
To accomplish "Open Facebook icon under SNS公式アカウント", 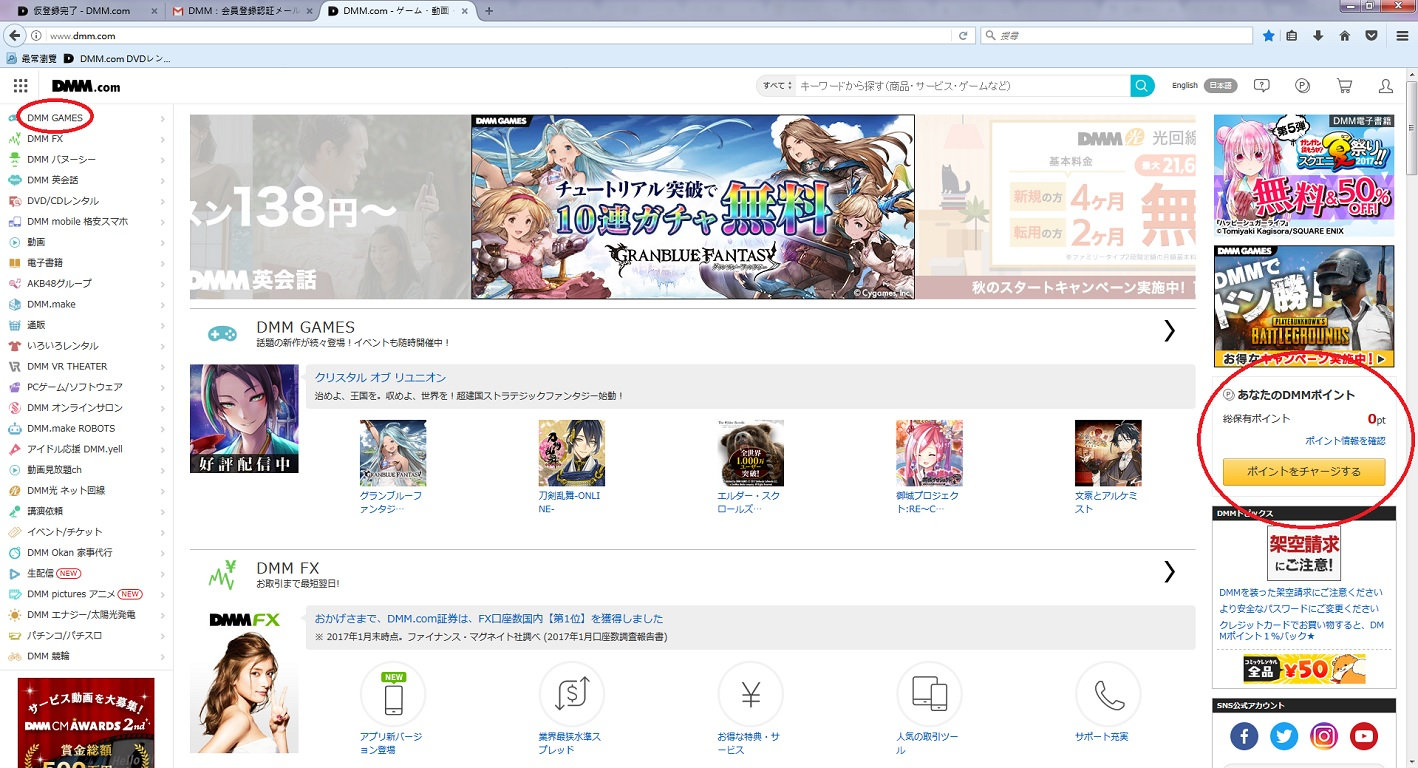I will (x=1243, y=737).
